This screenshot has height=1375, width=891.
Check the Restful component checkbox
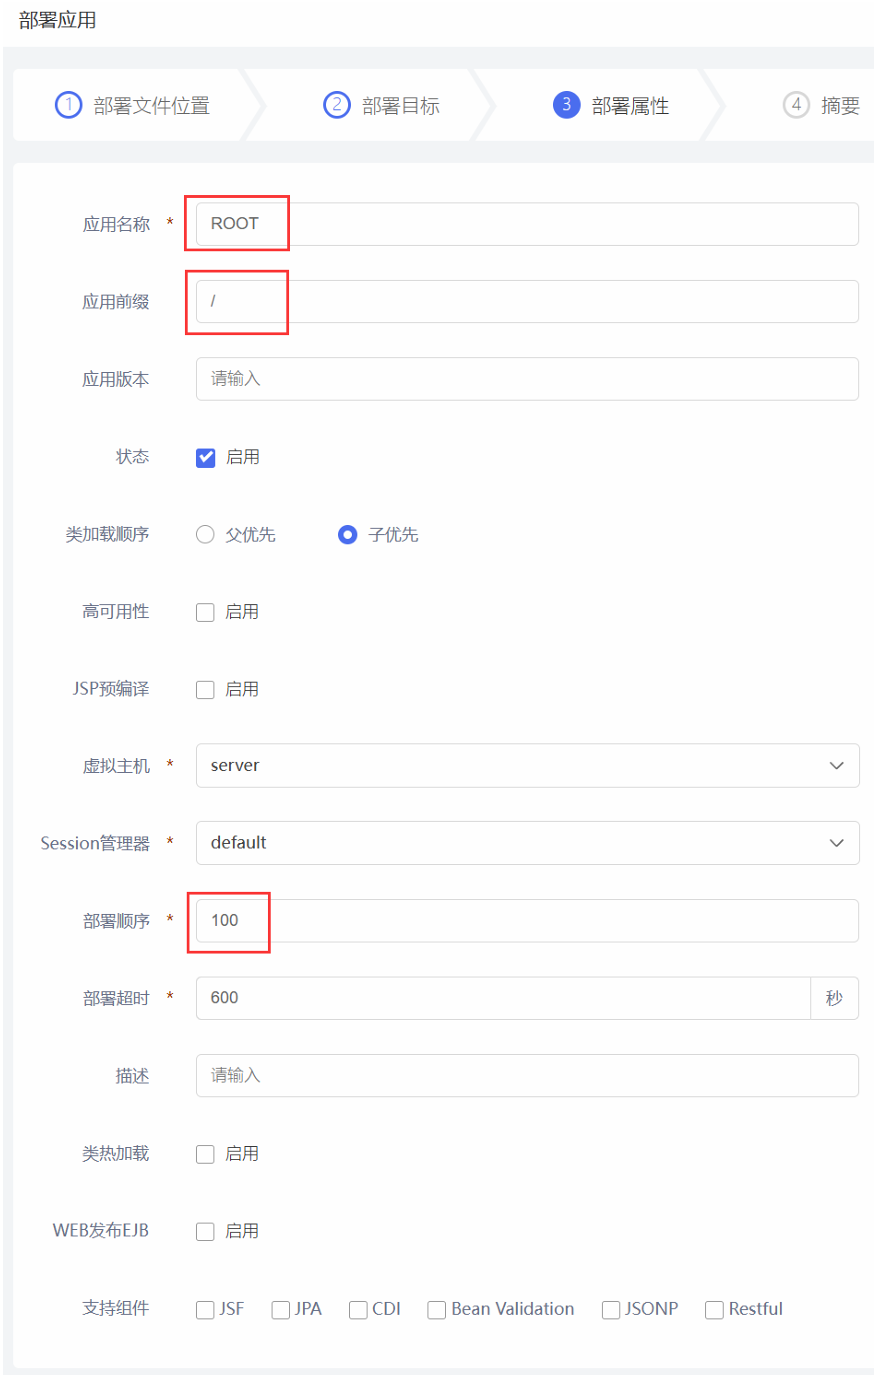(715, 1310)
